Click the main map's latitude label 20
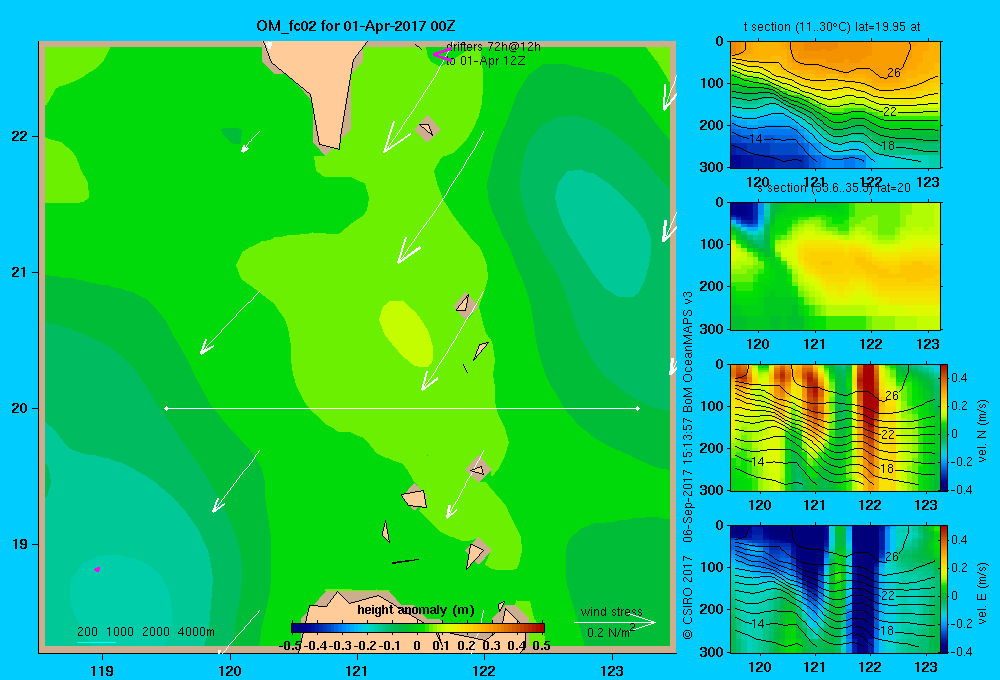This screenshot has height=680, width=1000. click(20, 408)
